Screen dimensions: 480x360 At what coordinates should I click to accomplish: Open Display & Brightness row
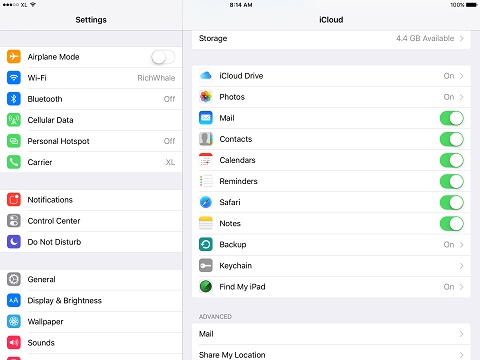91,300
